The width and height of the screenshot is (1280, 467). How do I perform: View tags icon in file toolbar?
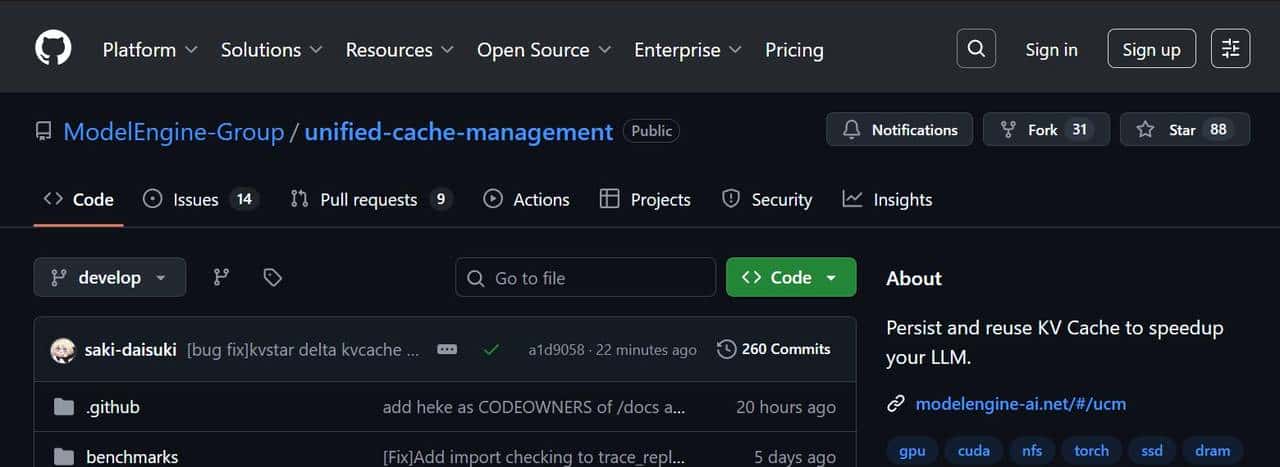tap(272, 278)
